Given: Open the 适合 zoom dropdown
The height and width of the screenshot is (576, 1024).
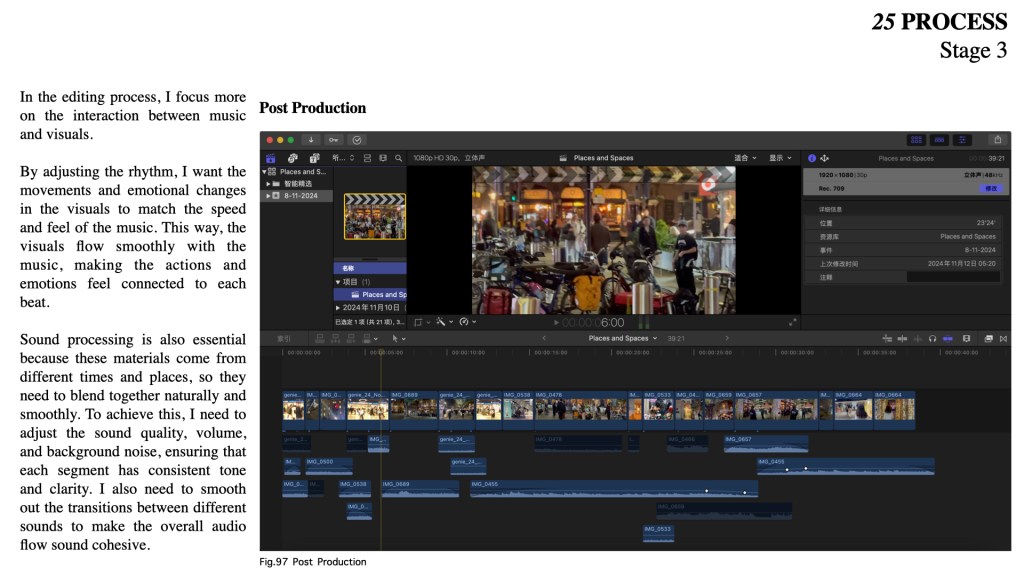Looking at the screenshot, I should click(746, 158).
